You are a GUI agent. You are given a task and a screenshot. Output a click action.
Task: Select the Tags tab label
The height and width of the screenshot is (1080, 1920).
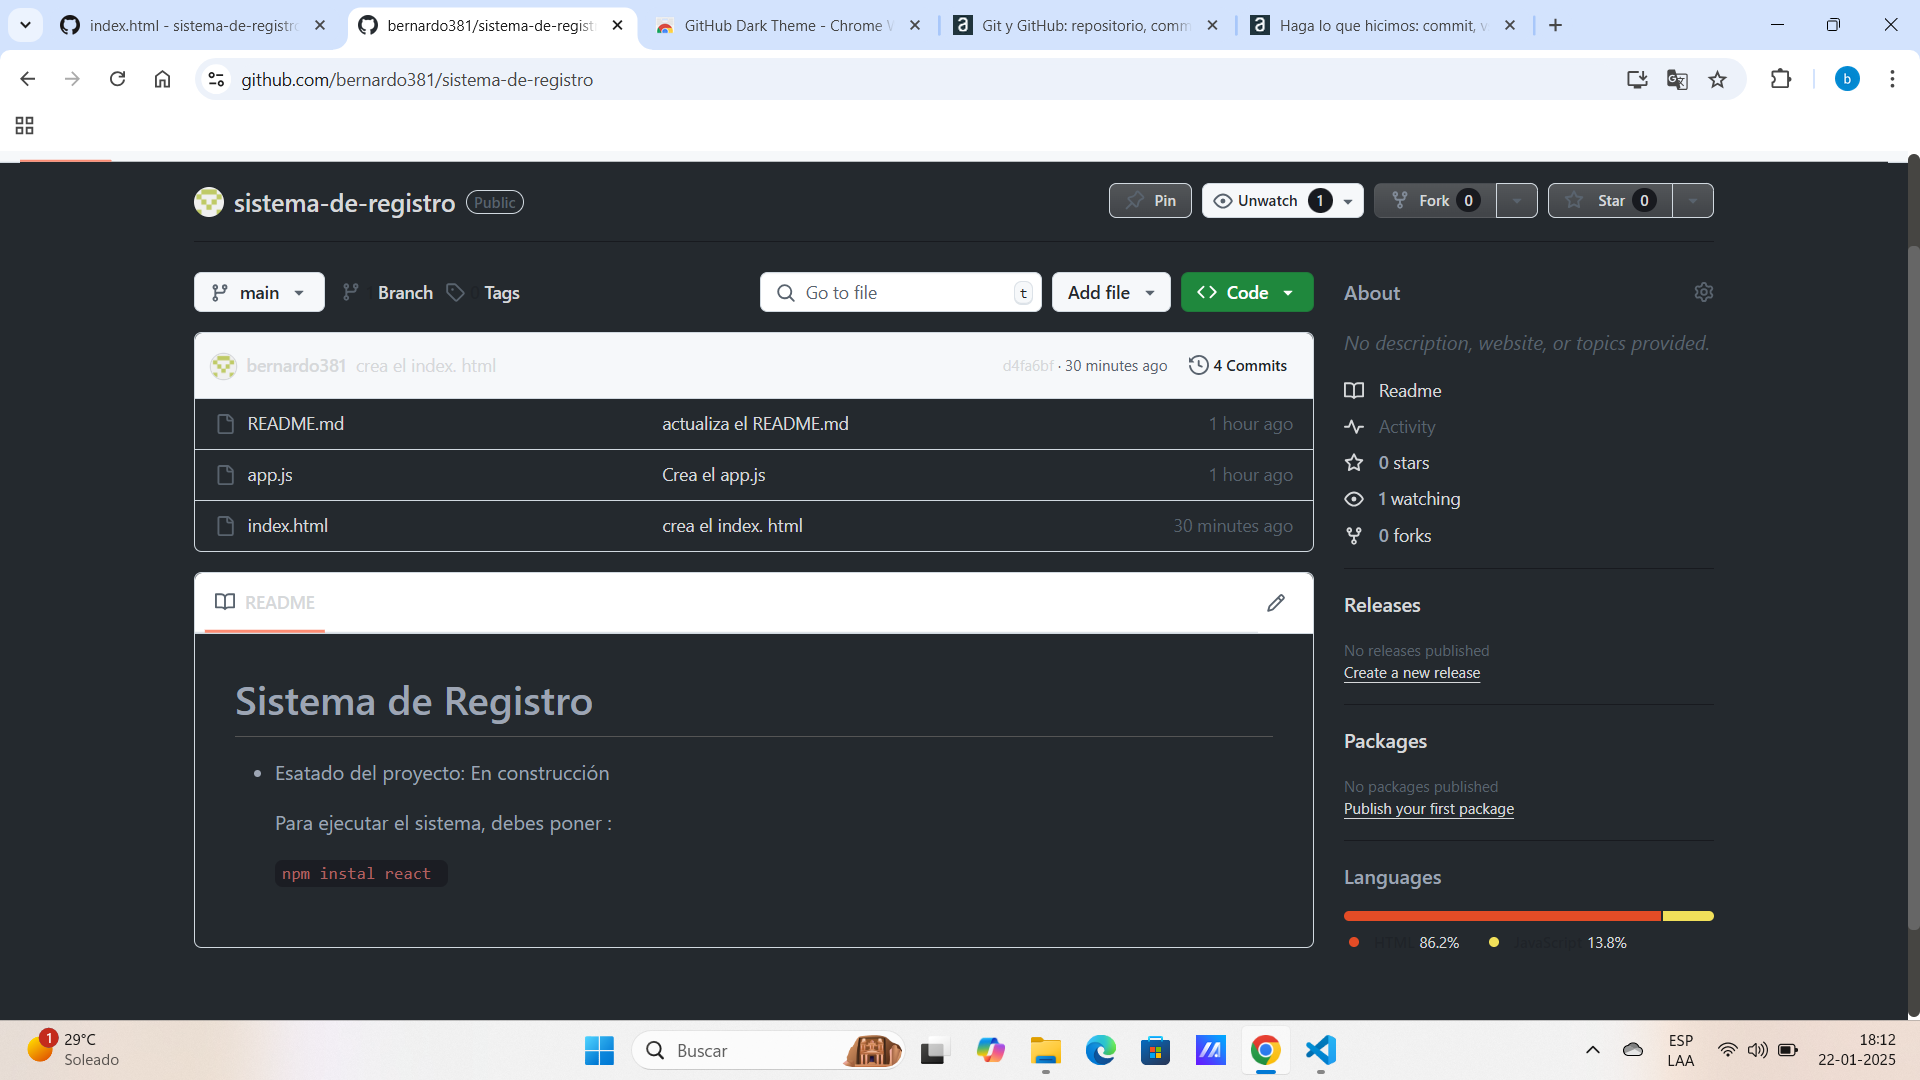pyautogui.click(x=501, y=293)
